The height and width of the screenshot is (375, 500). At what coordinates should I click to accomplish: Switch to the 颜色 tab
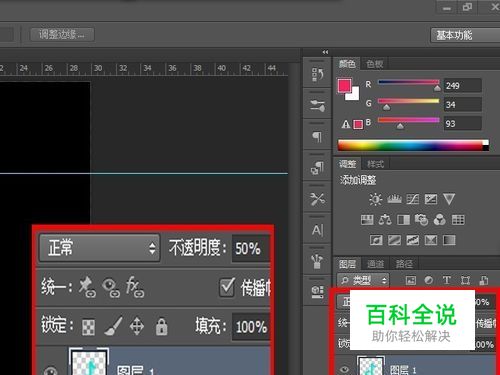click(347, 64)
